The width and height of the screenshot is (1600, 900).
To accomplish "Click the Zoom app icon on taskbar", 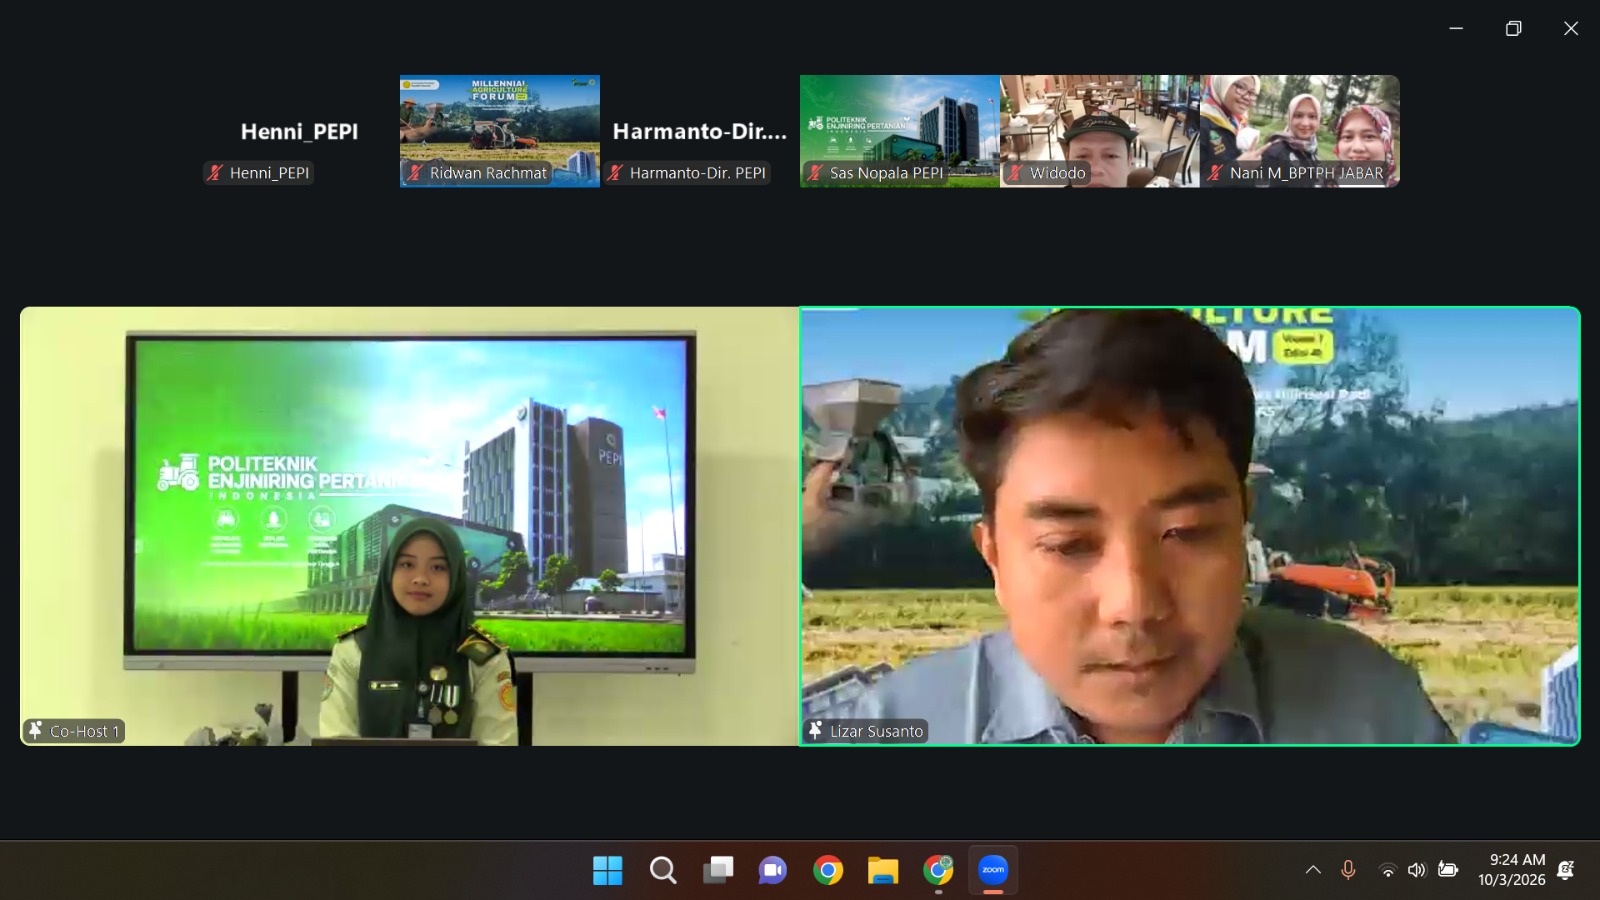I will (x=993, y=870).
